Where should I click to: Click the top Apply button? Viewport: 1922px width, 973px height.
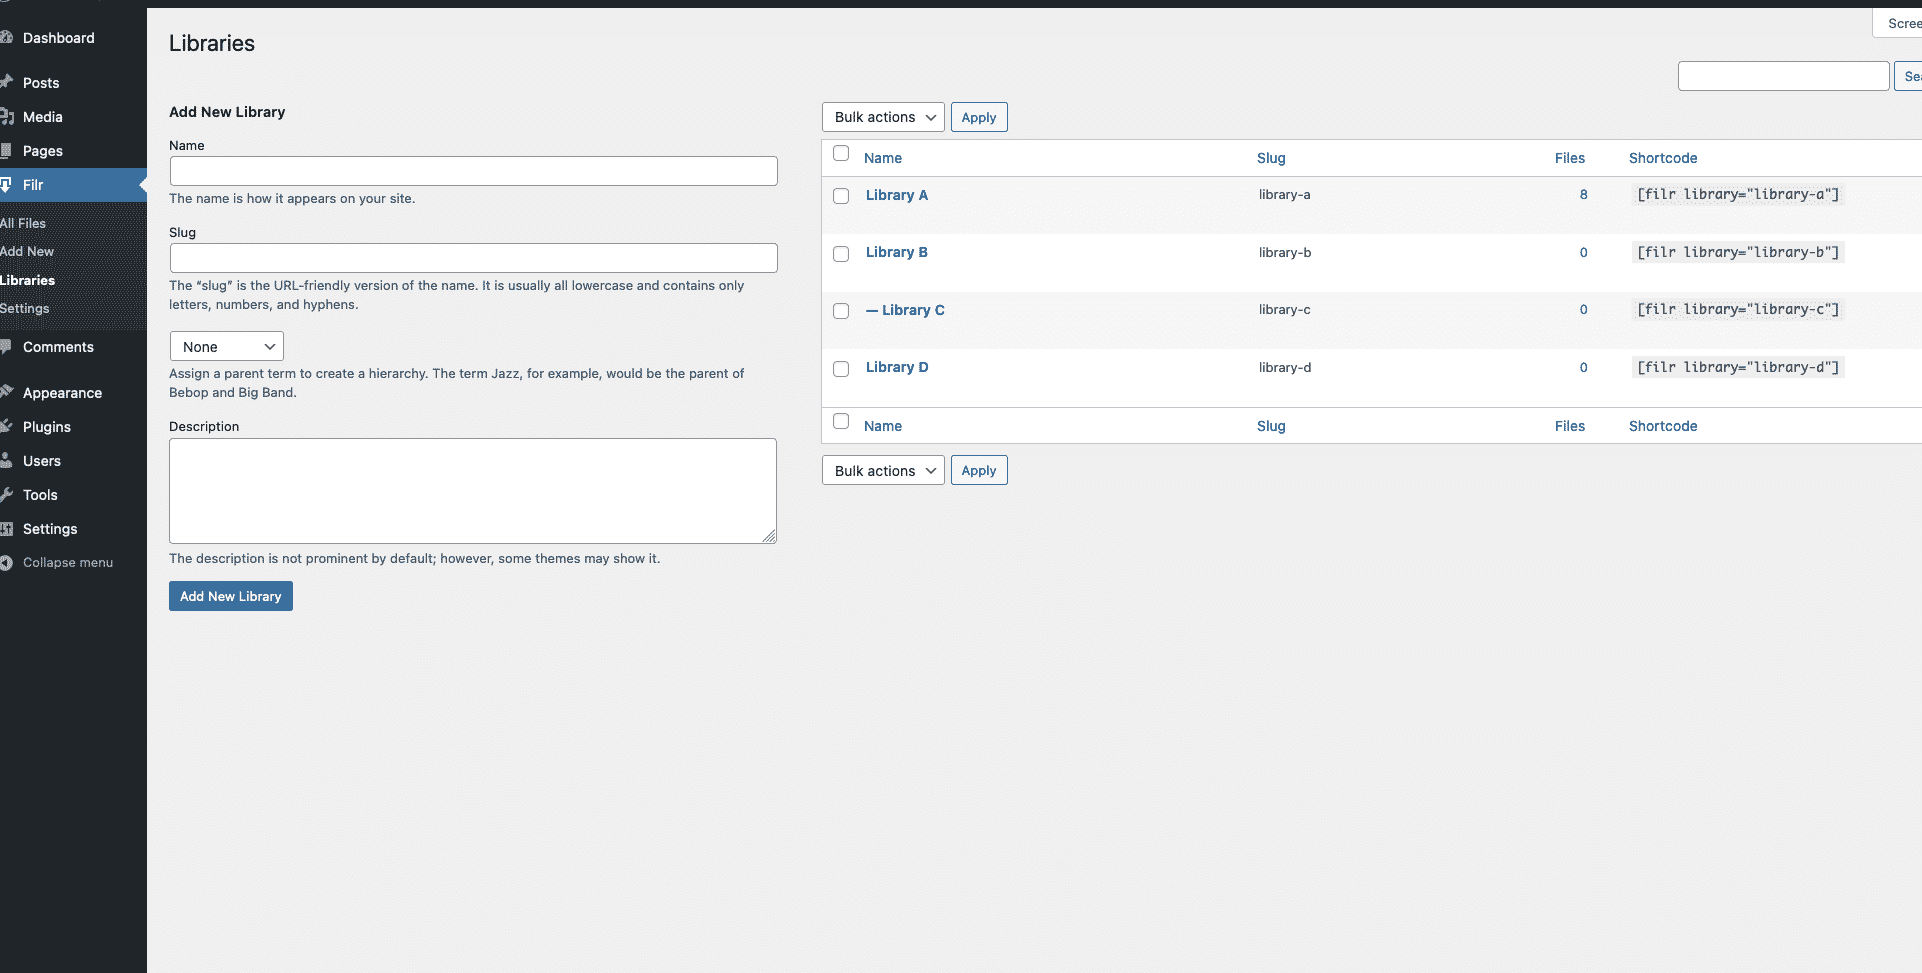click(x=979, y=117)
